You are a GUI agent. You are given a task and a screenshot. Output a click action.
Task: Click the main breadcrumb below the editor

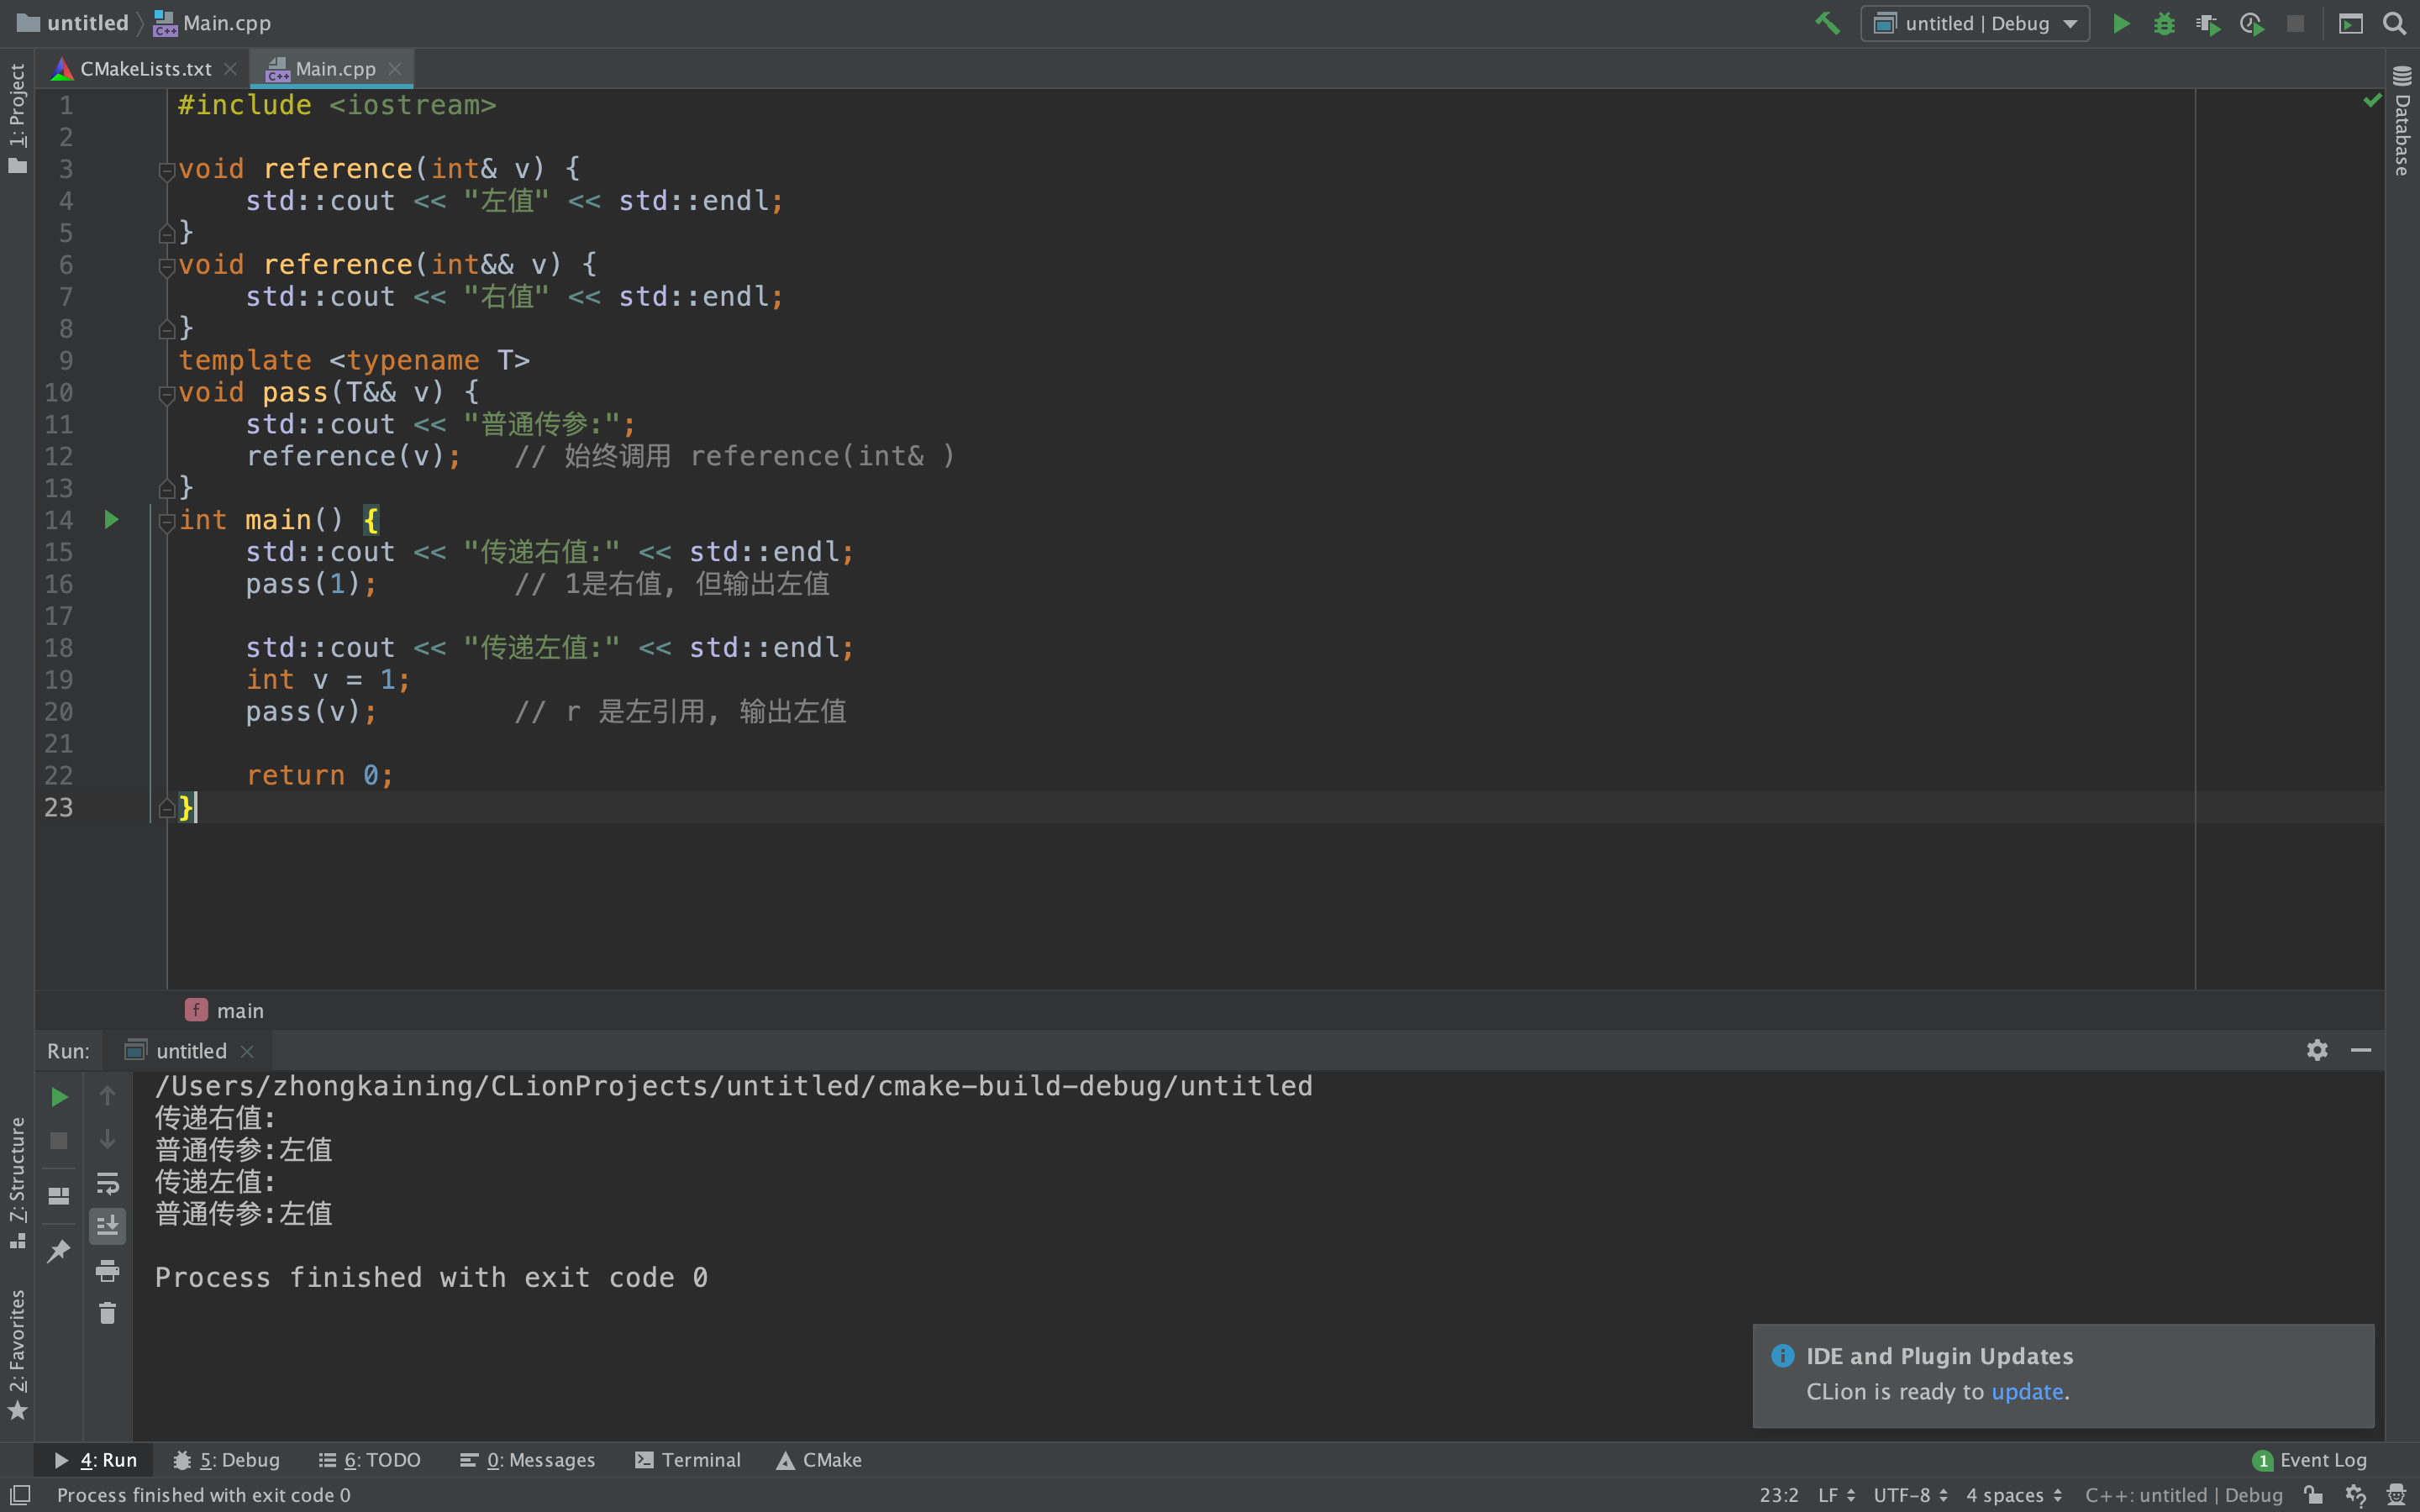(225, 1010)
